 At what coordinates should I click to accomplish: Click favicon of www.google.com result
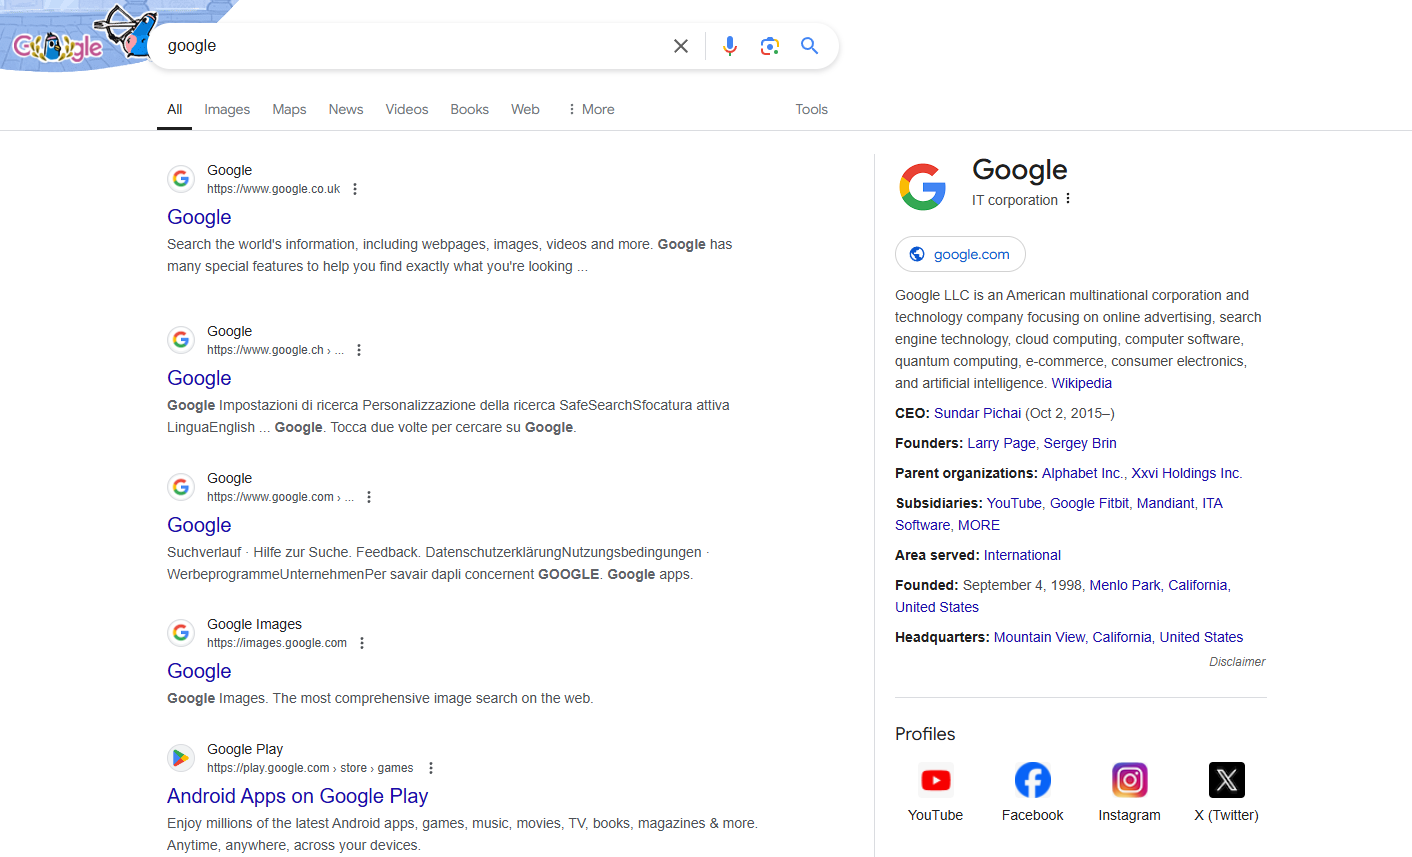click(181, 487)
